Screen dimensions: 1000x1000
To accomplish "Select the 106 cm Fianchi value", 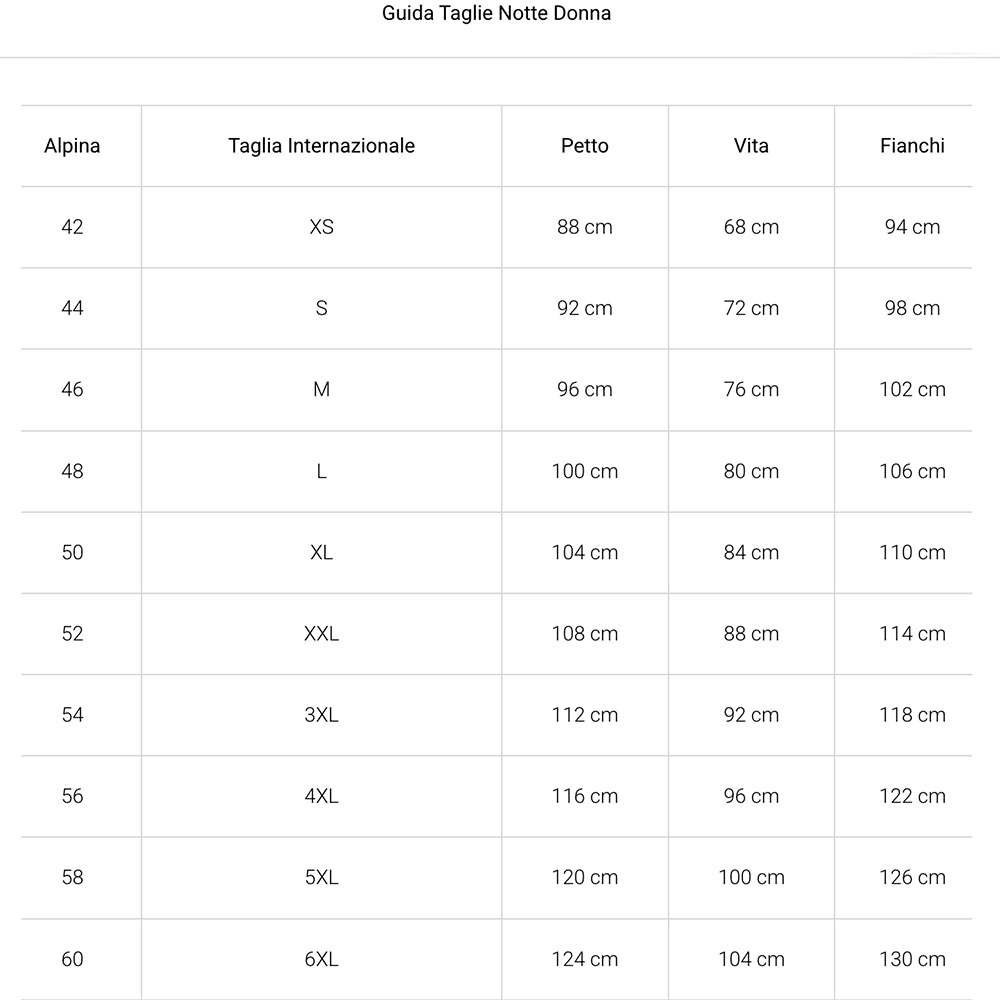I will tap(912, 471).
